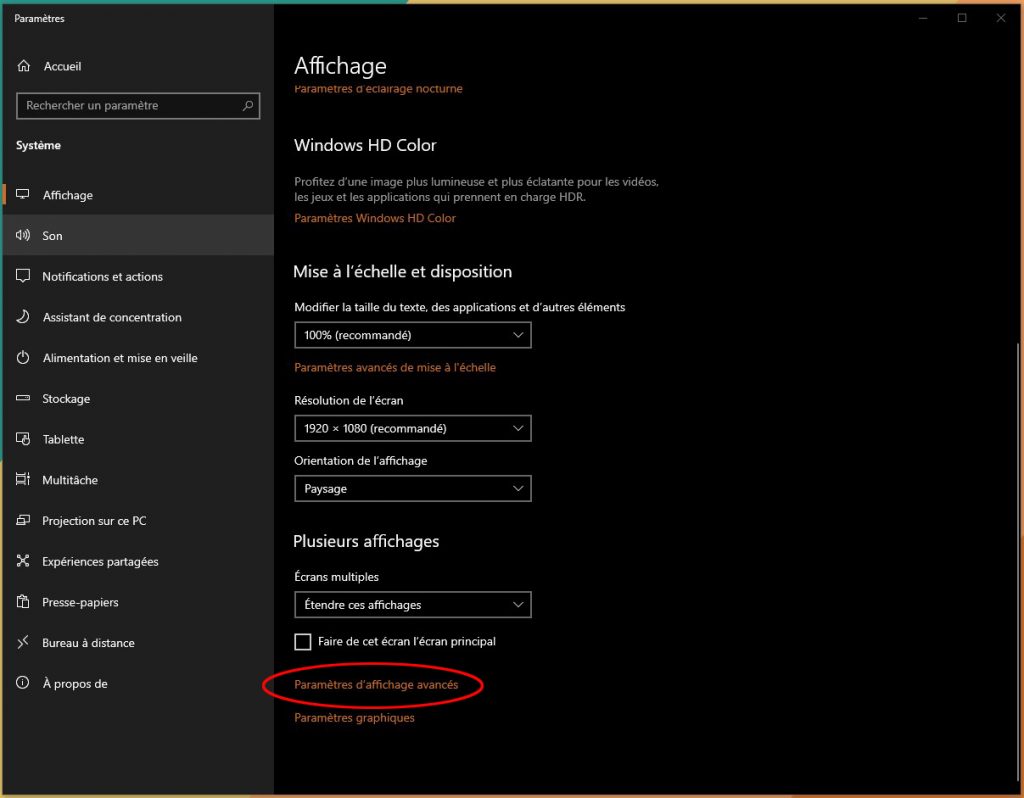
Task: Expand the 'Étendre ces affichages' dropdown
Action: 412,605
